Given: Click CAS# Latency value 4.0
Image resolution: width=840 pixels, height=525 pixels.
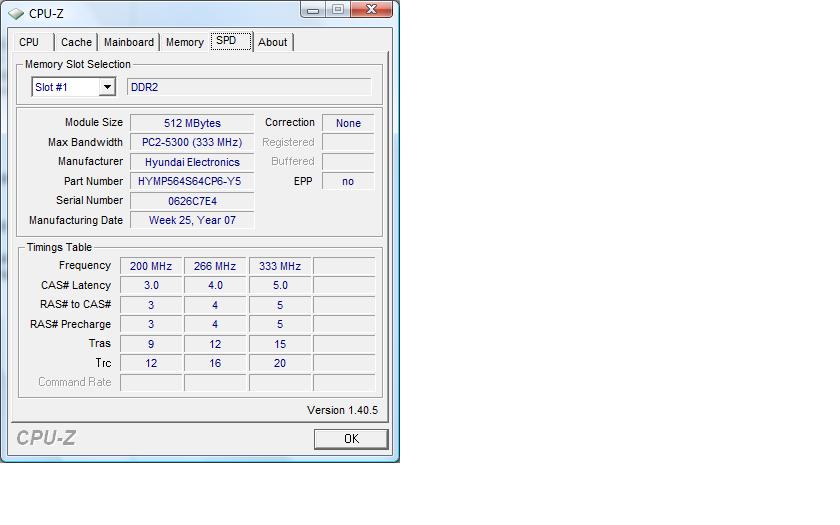Looking at the screenshot, I should coord(215,285).
